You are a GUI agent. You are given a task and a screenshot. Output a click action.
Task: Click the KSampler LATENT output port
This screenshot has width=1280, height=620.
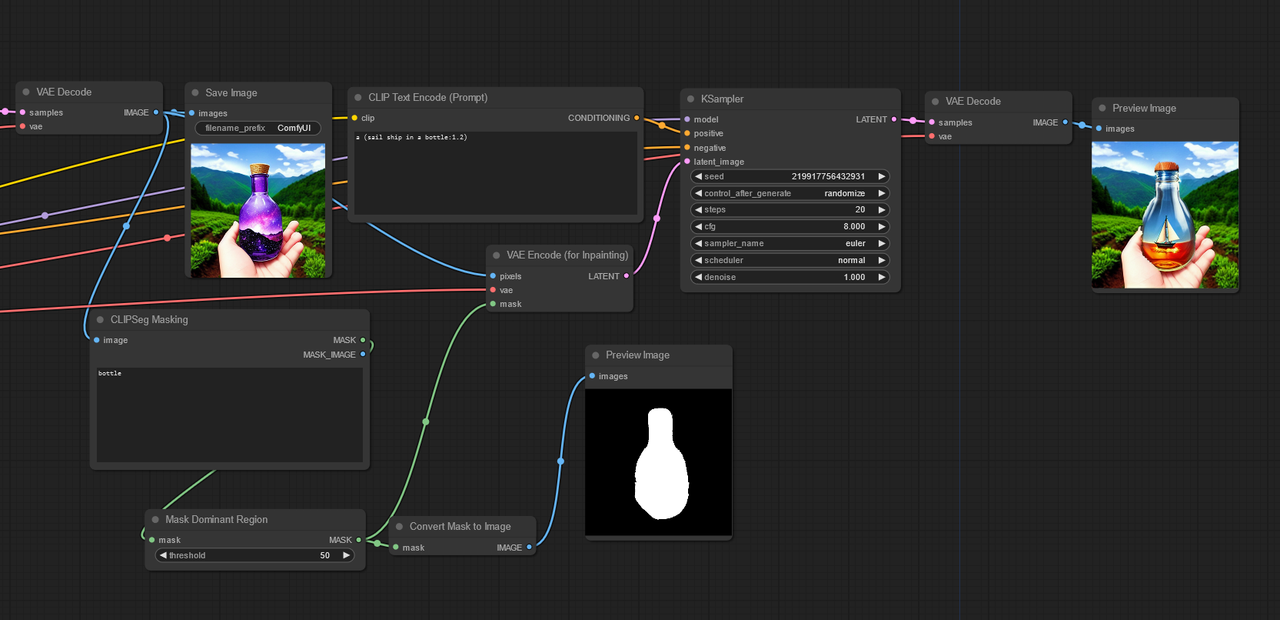tap(894, 120)
